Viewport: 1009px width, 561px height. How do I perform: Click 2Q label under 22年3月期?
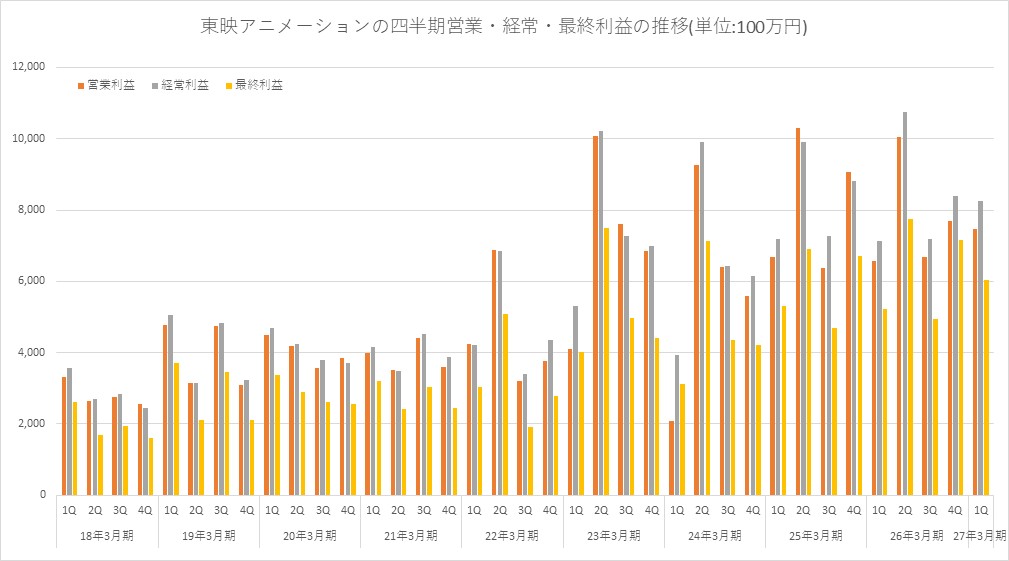(x=499, y=510)
